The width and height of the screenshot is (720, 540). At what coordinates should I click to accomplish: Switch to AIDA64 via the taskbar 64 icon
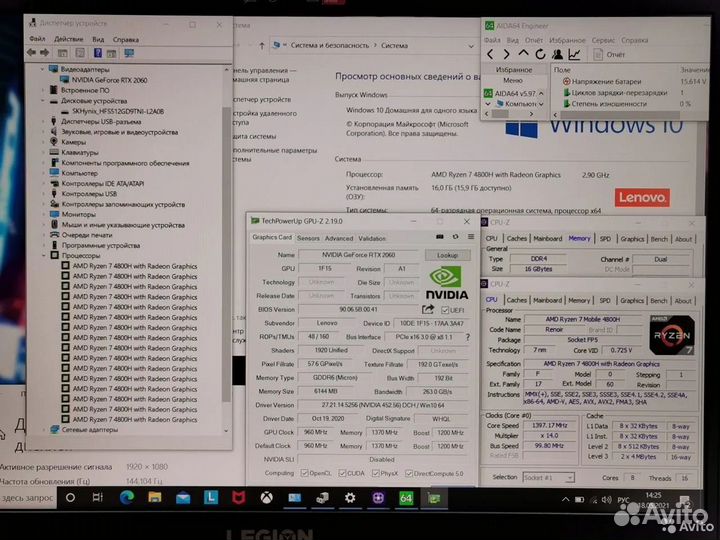(406, 498)
